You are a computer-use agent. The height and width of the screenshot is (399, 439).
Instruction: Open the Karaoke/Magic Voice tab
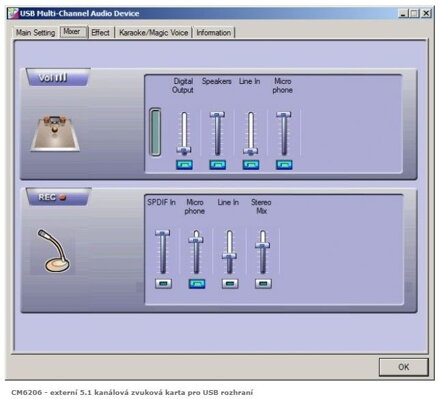[153, 33]
